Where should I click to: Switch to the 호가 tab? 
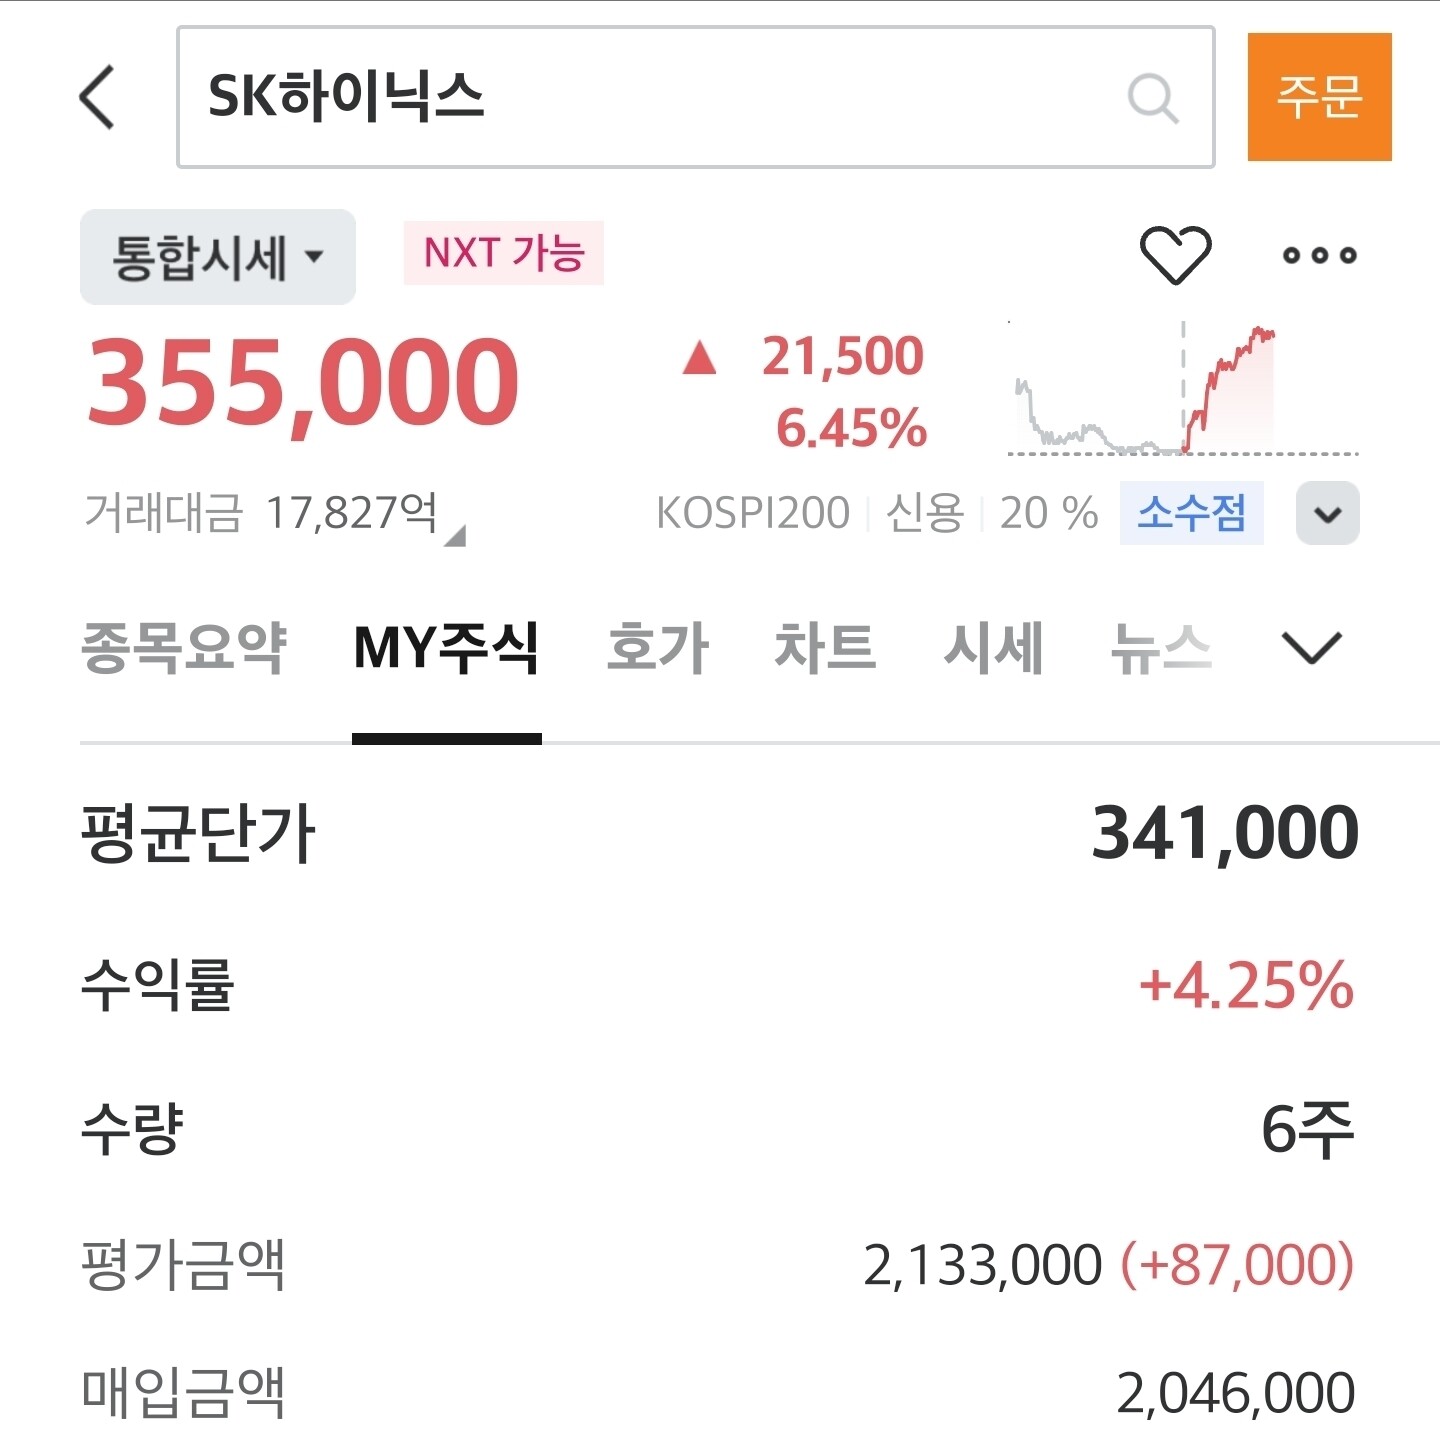658,648
